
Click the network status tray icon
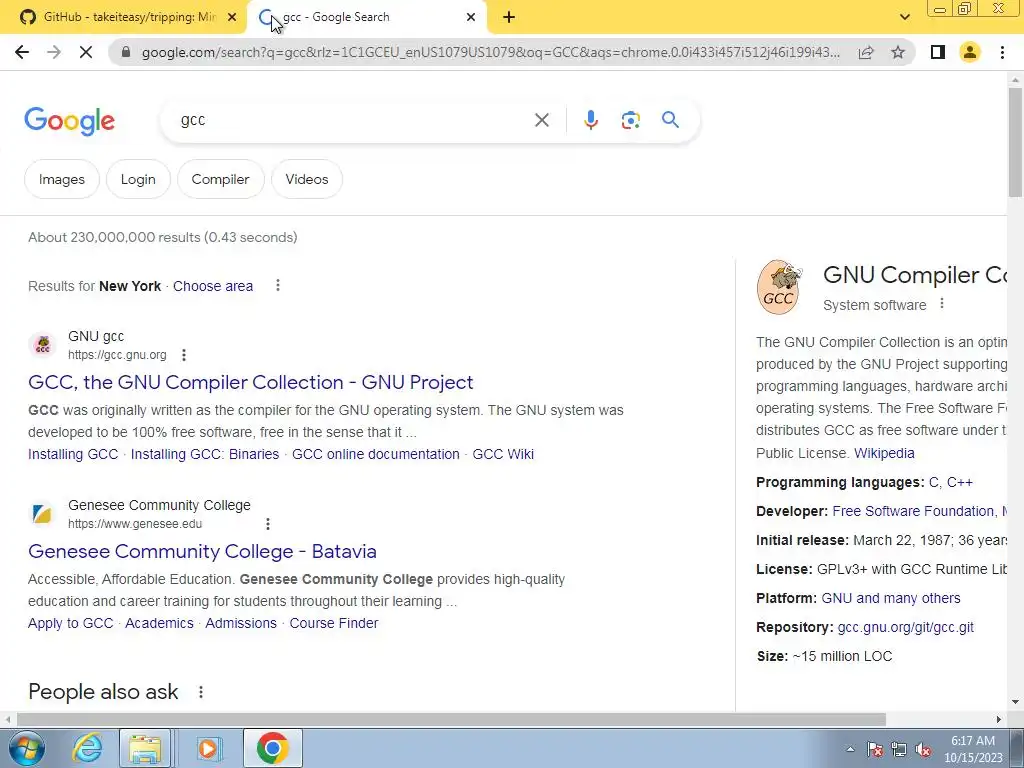click(899, 750)
